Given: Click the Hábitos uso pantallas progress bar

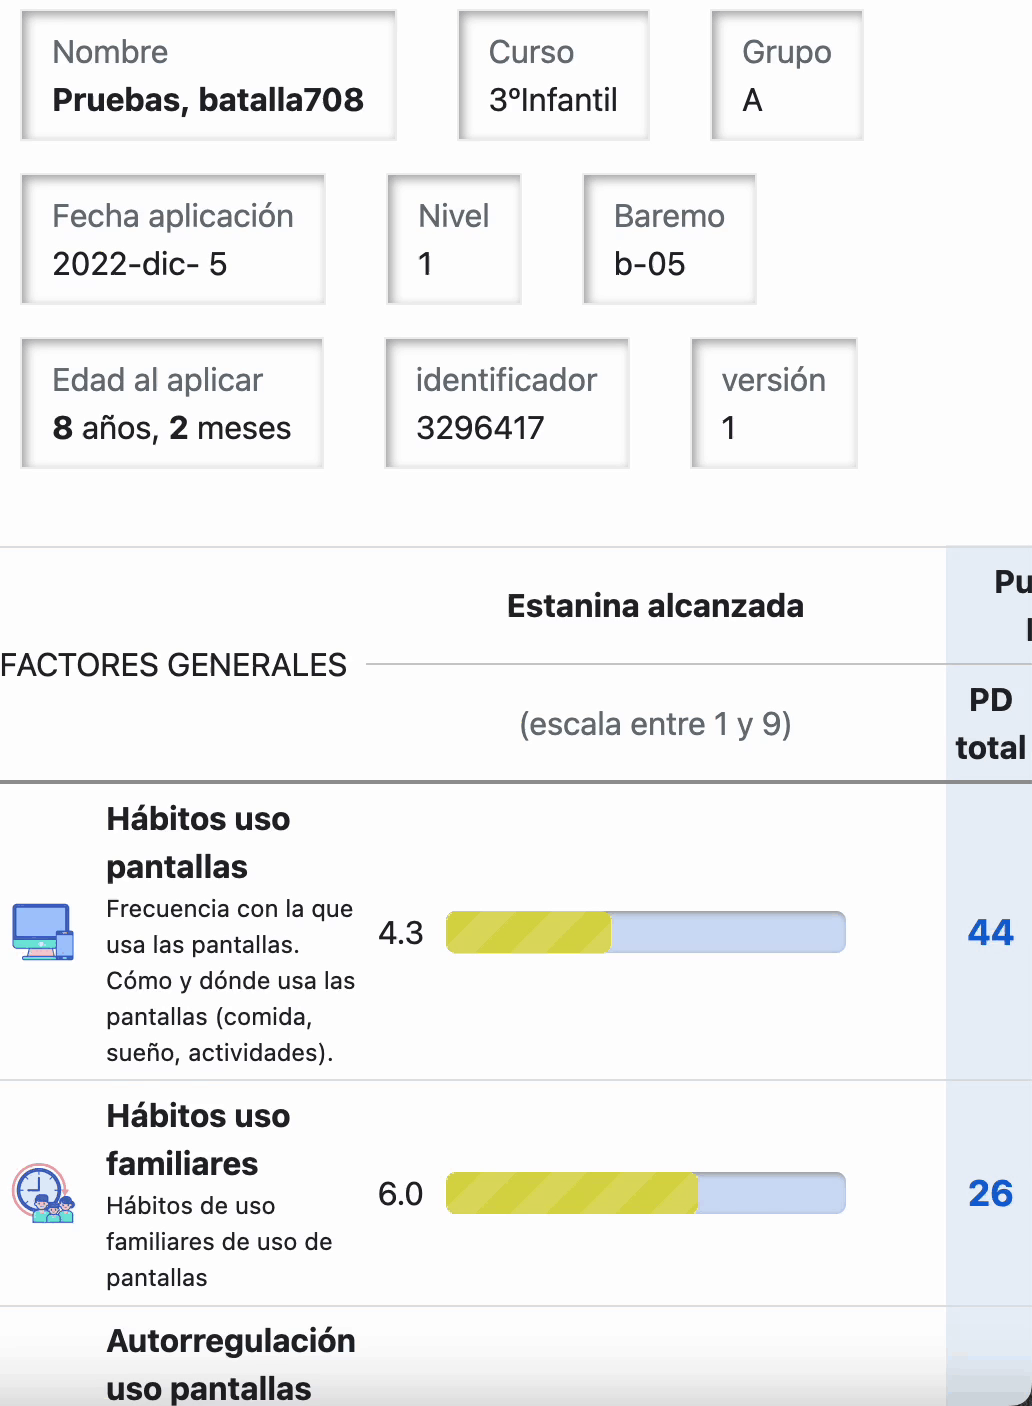Looking at the screenshot, I should [x=645, y=933].
